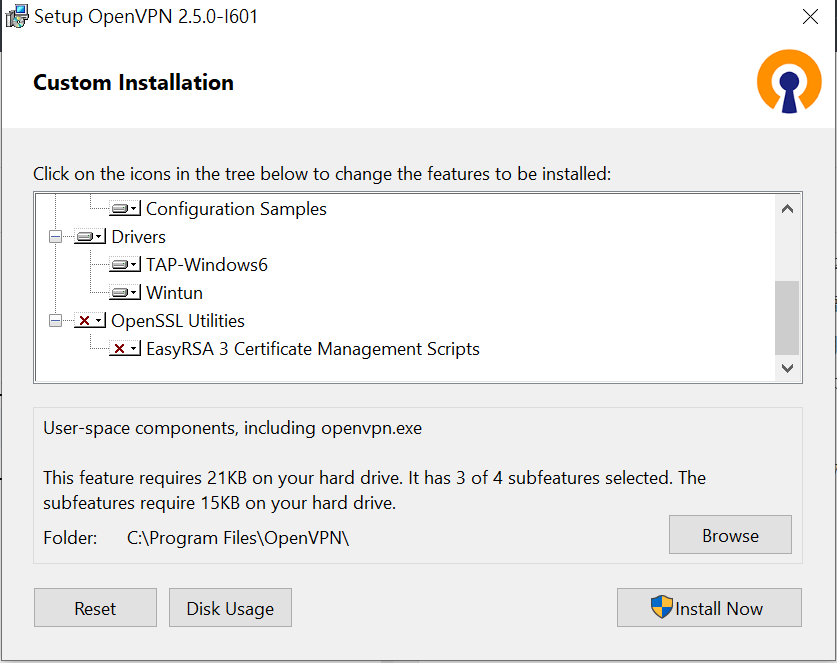Click the feature tree scrollbar up arrow
This screenshot has width=837, height=663.
click(787, 209)
